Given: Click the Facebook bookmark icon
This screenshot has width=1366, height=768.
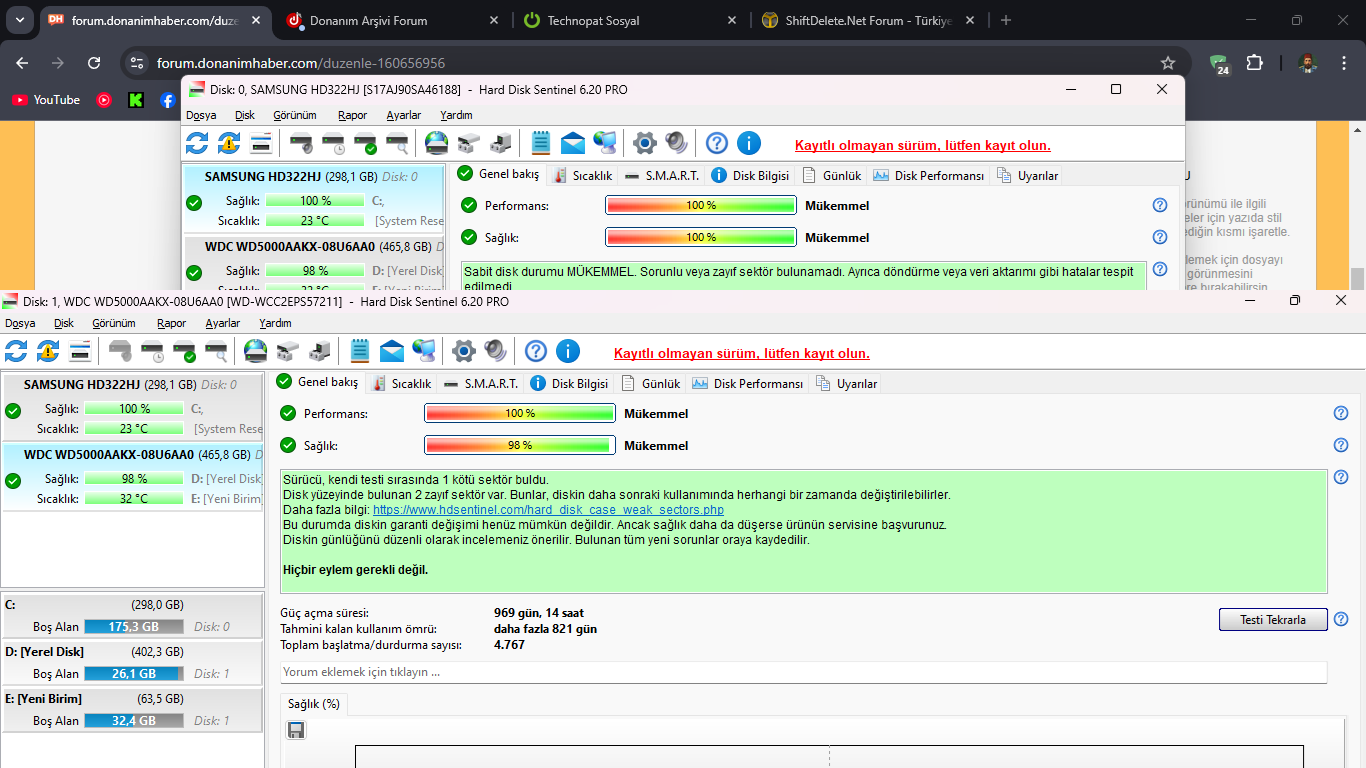Looking at the screenshot, I should 167,100.
